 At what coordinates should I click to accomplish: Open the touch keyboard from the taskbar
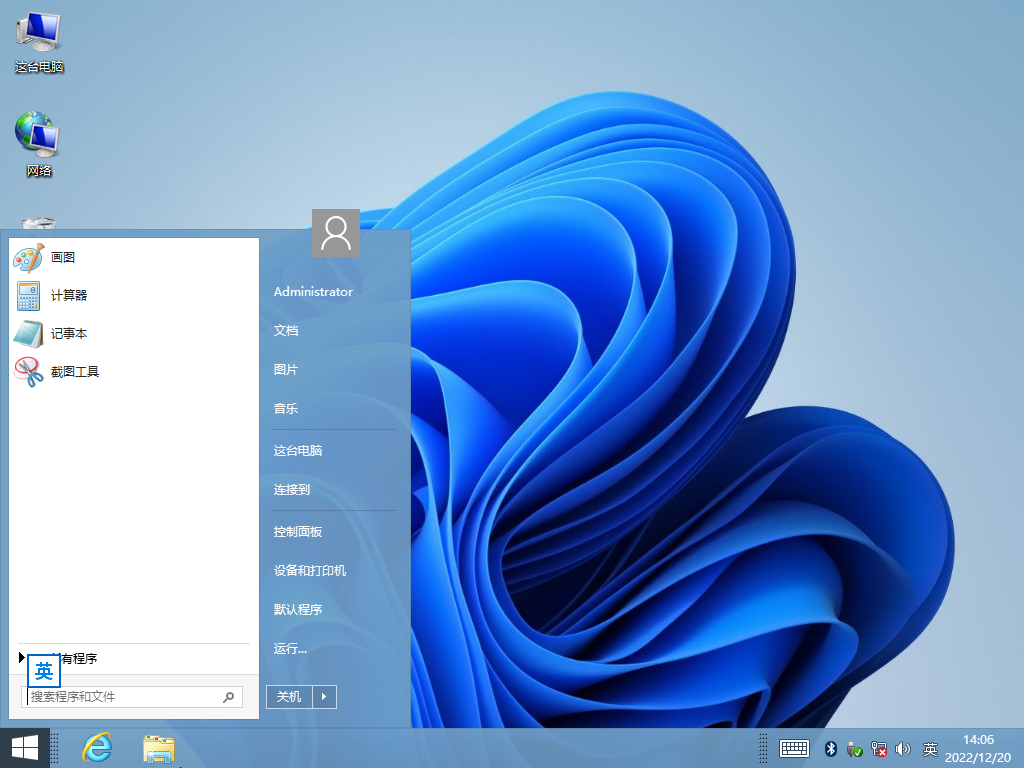point(794,748)
